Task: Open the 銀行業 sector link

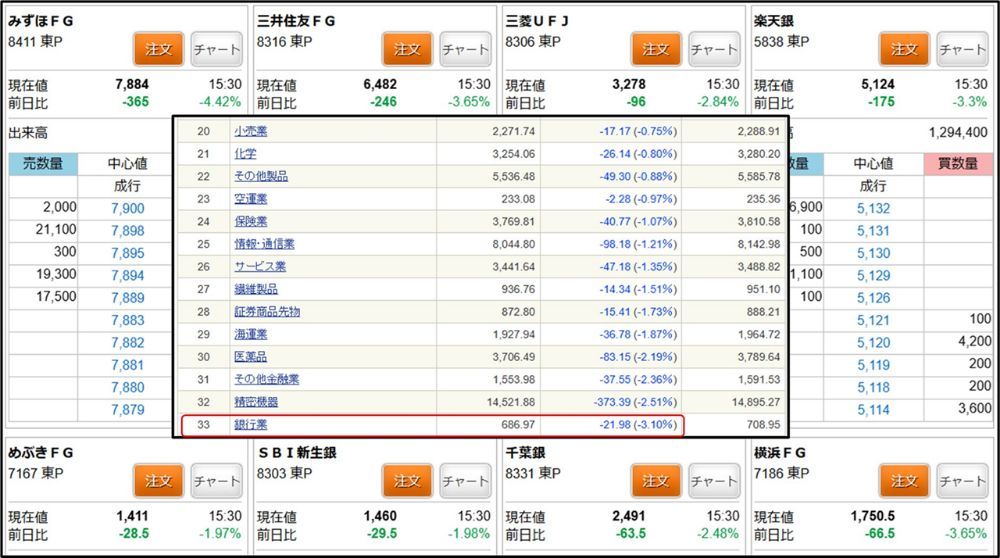Action: [x=251, y=425]
